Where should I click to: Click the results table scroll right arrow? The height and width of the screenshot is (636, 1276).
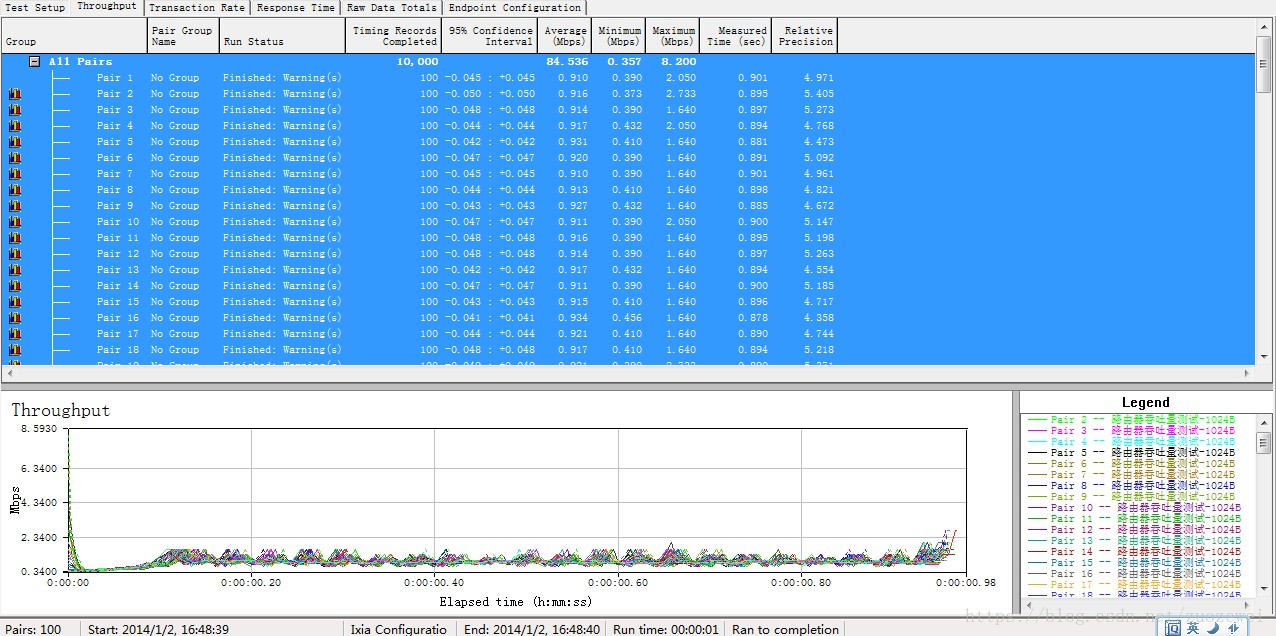tap(1246, 373)
